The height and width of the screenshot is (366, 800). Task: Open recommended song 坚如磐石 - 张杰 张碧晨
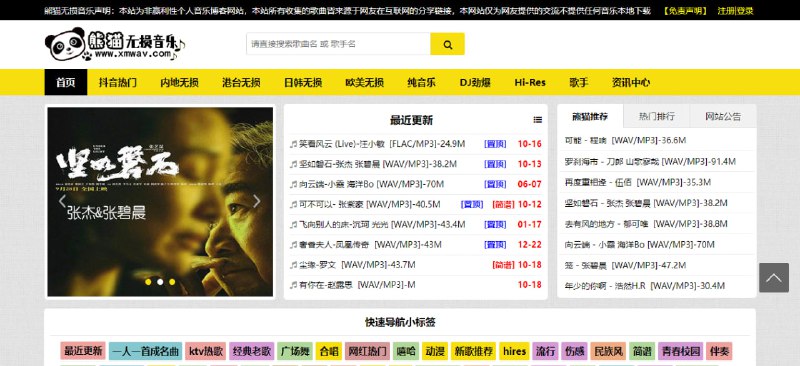(646, 203)
